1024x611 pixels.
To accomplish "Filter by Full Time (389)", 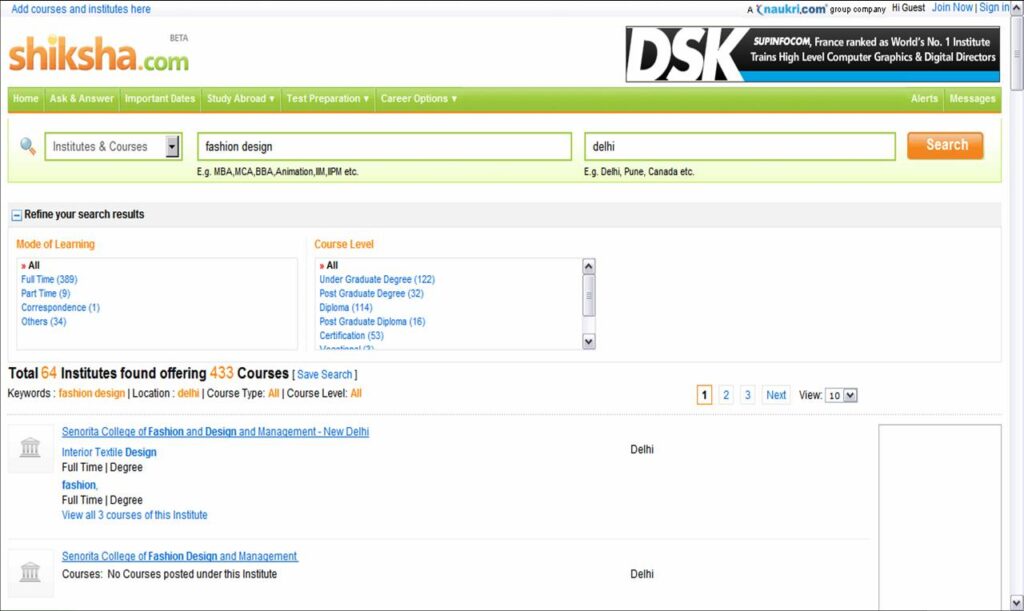I will (x=49, y=279).
